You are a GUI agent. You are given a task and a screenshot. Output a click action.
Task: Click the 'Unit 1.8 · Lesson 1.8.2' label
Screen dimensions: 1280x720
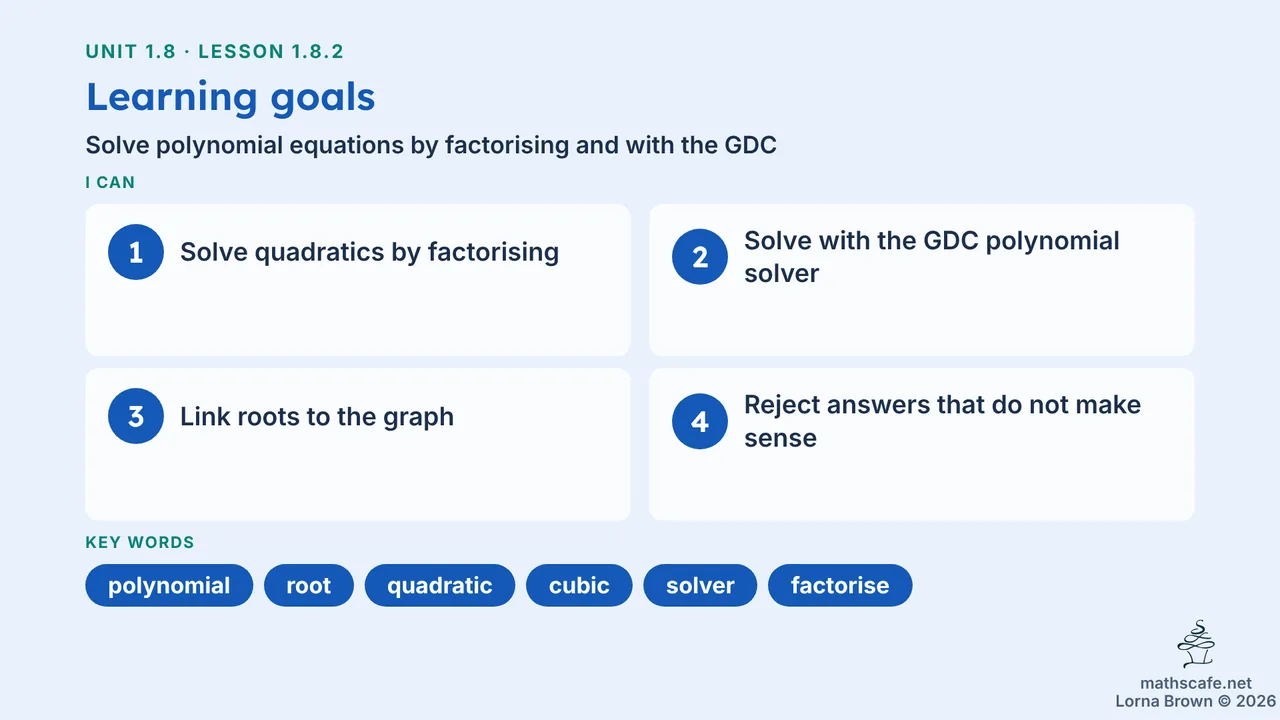(x=215, y=51)
